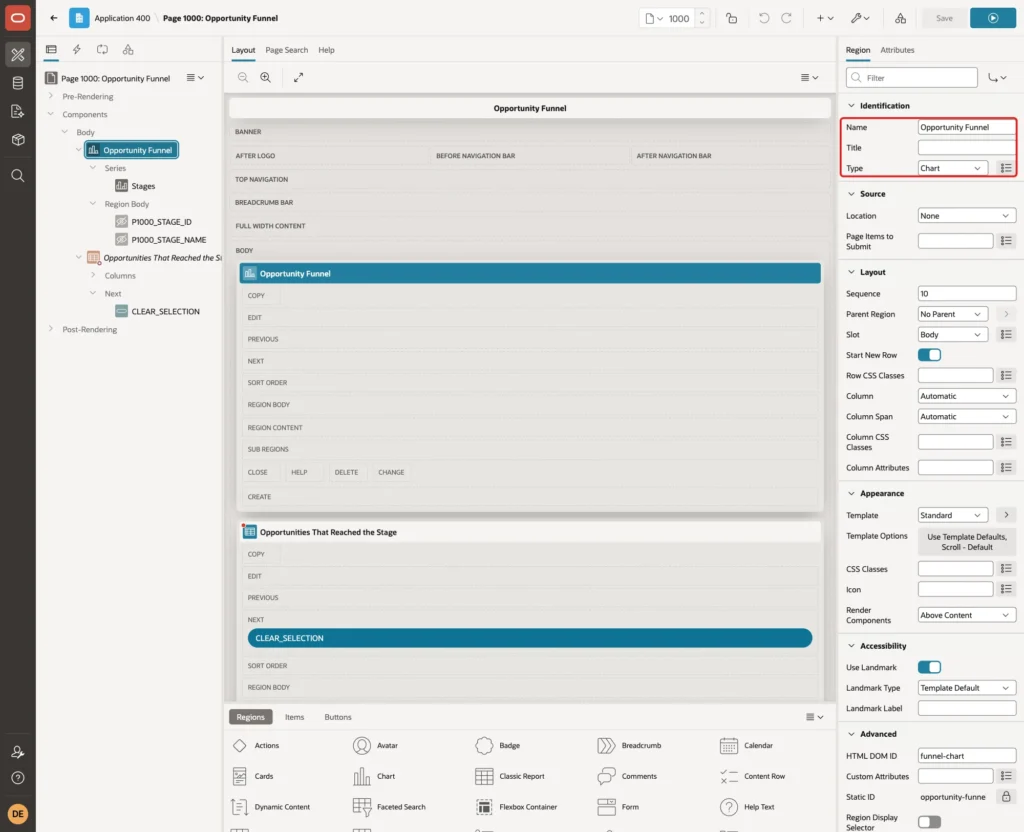The image size is (1024, 832).
Task: Open the Gallery cube icon in sidebar
Action: 18,139
